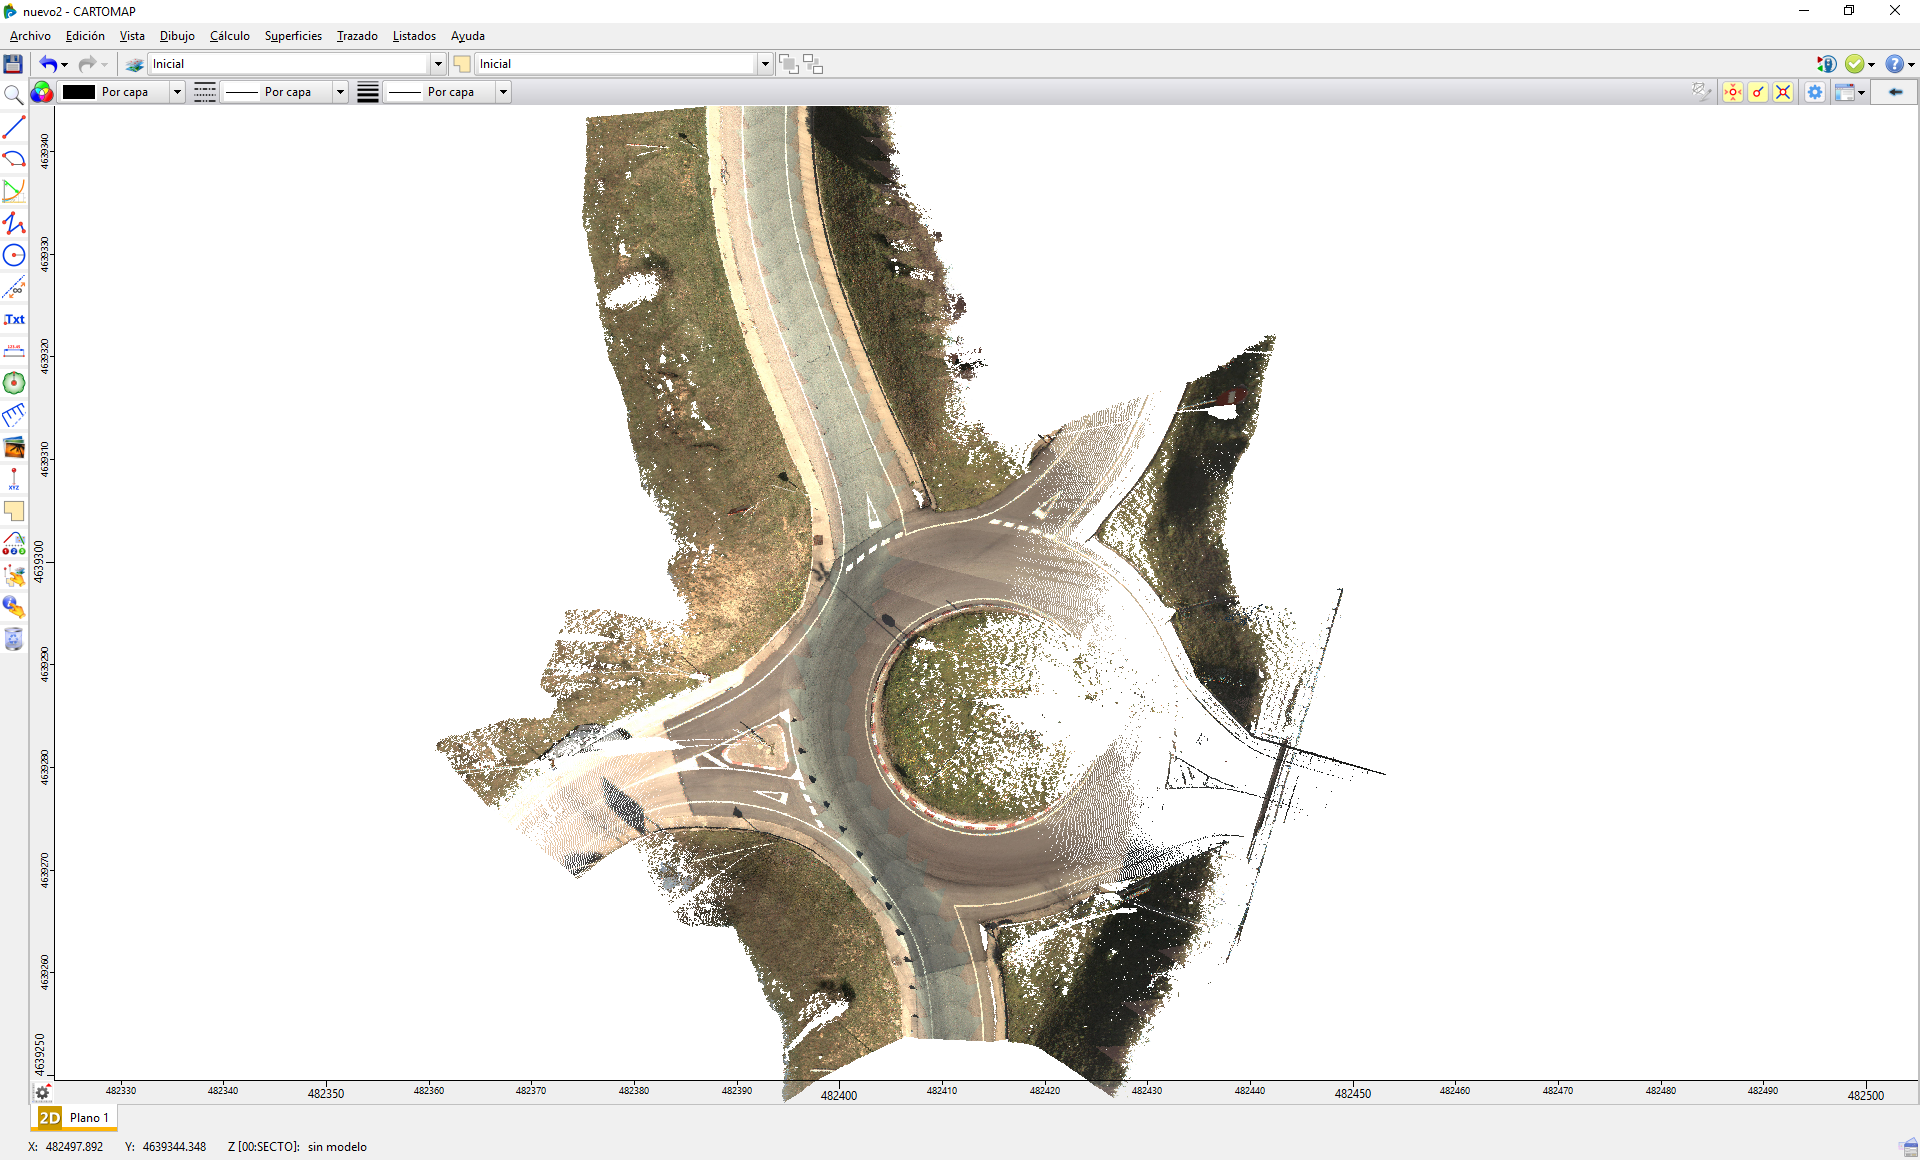Select the infinite dashed line tool

[x=14, y=287]
